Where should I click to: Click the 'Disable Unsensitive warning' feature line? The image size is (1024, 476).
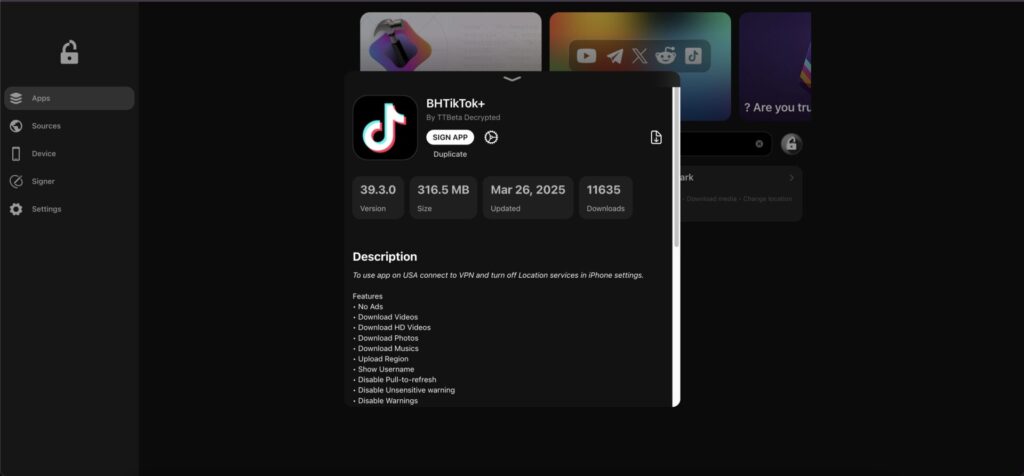coord(404,390)
